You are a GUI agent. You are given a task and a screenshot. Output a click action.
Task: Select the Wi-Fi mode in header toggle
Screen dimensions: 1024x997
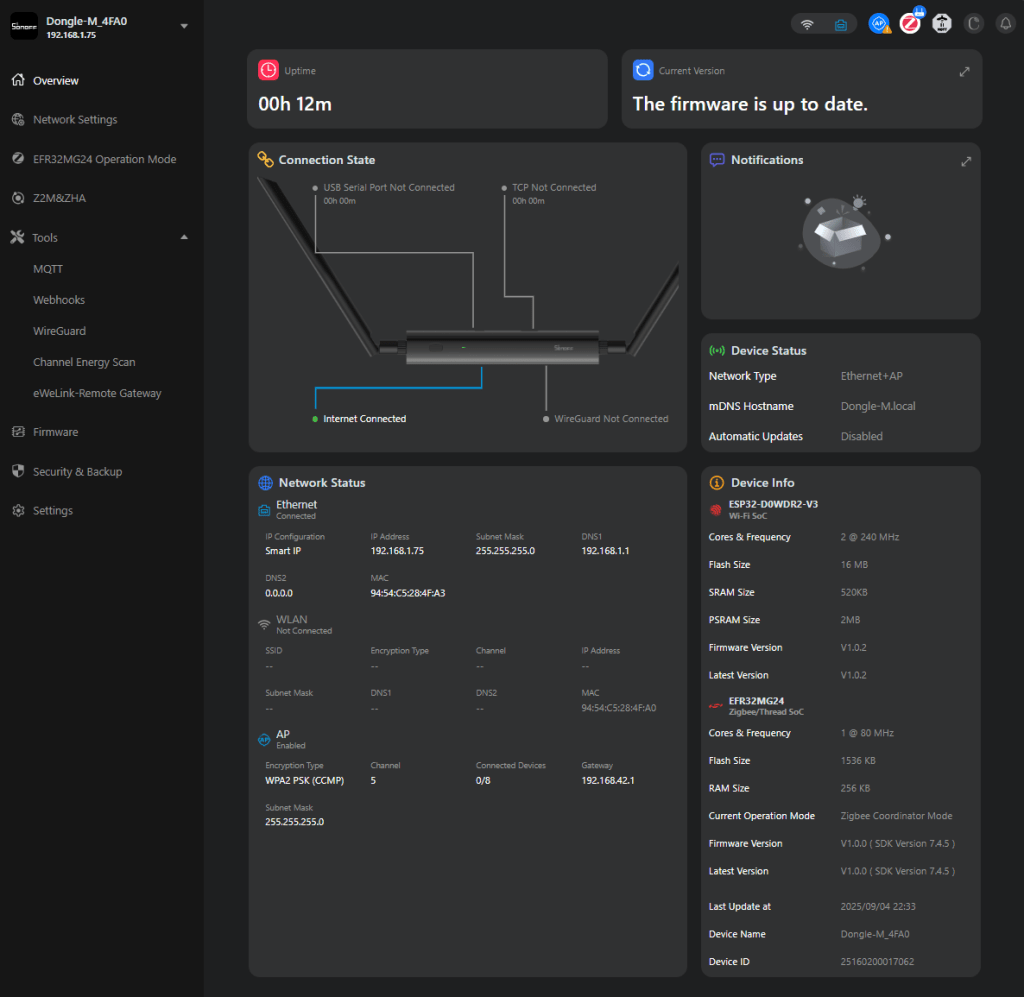[x=808, y=24]
